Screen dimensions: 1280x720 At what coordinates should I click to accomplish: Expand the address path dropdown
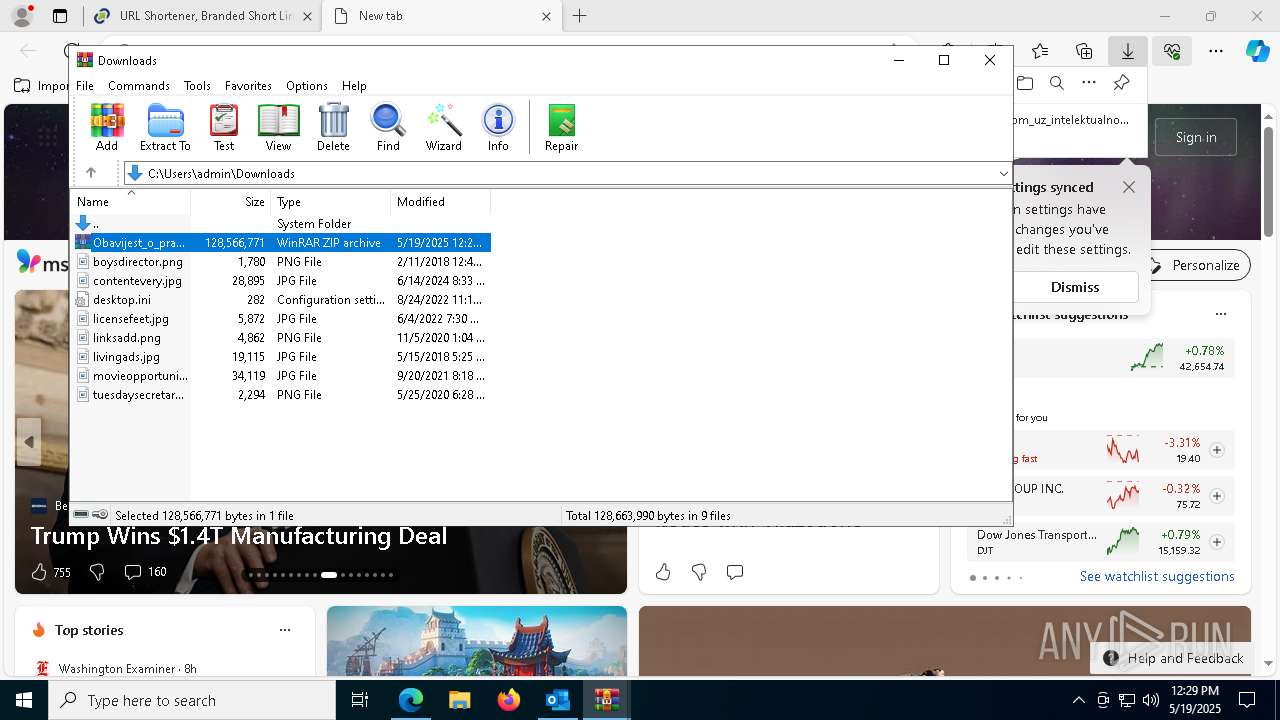(x=1003, y=174)
